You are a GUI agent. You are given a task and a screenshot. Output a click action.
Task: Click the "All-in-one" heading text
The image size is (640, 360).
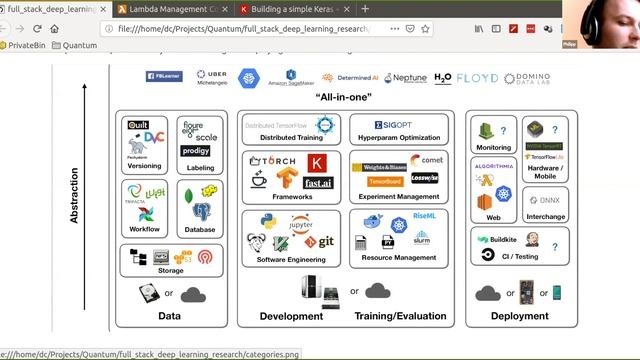pos(344,97)
